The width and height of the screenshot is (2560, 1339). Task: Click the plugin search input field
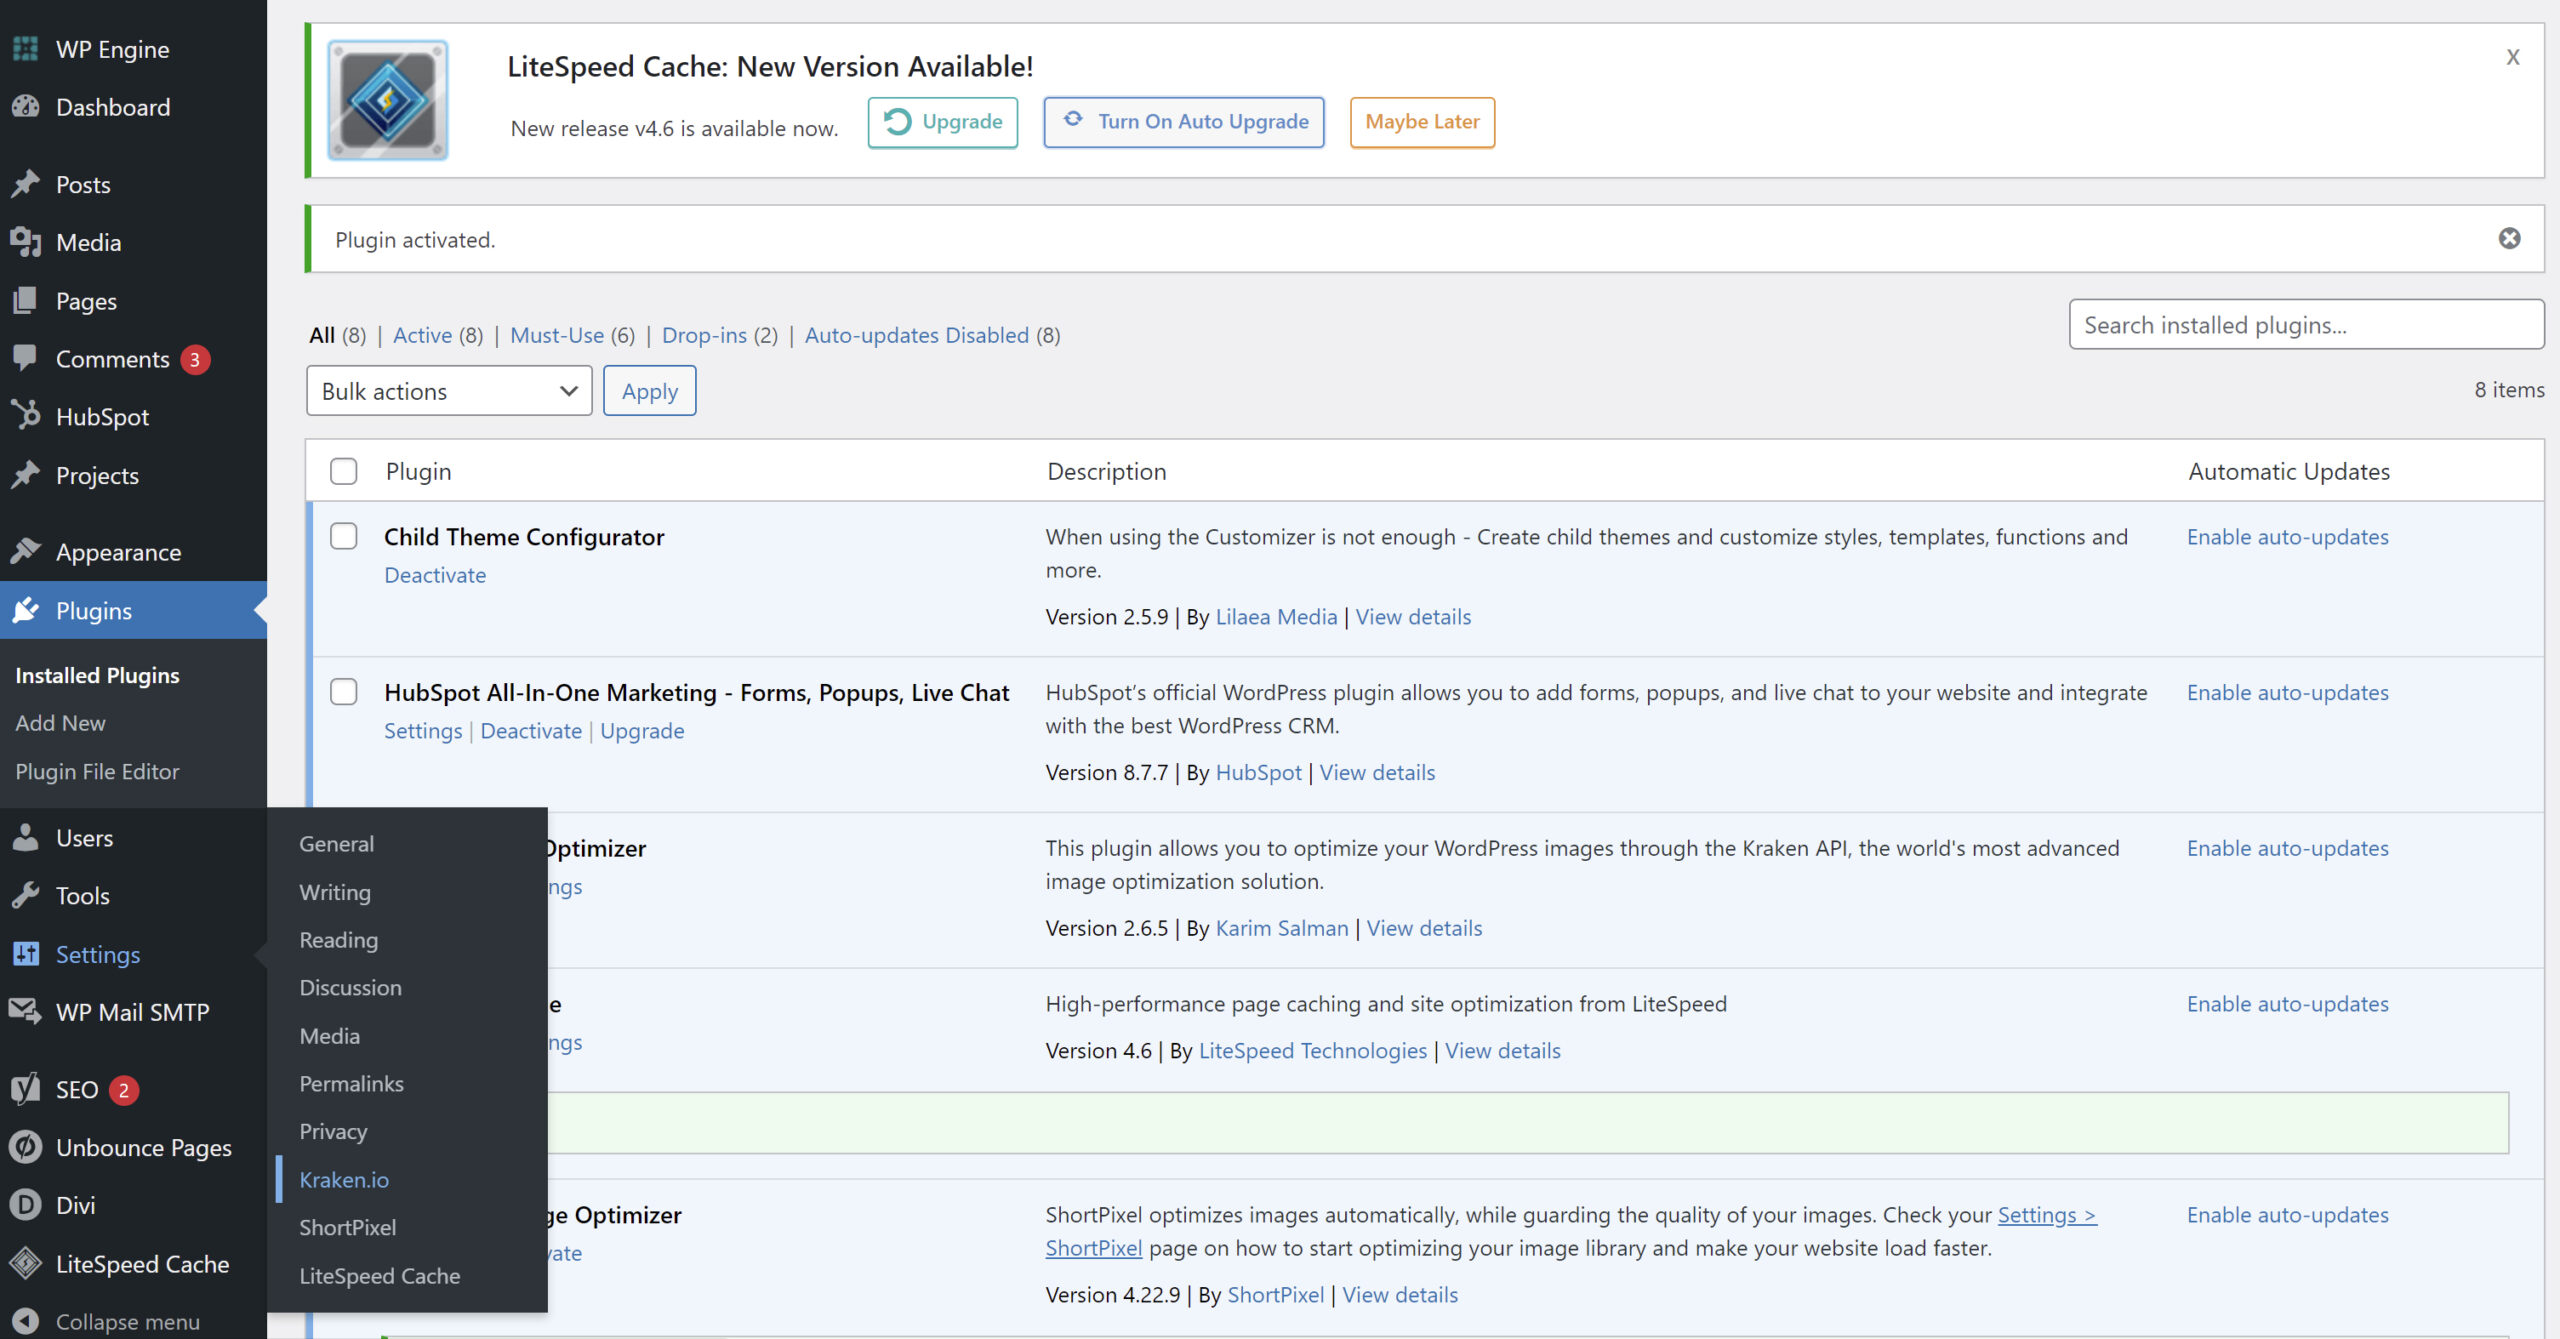2298,323
